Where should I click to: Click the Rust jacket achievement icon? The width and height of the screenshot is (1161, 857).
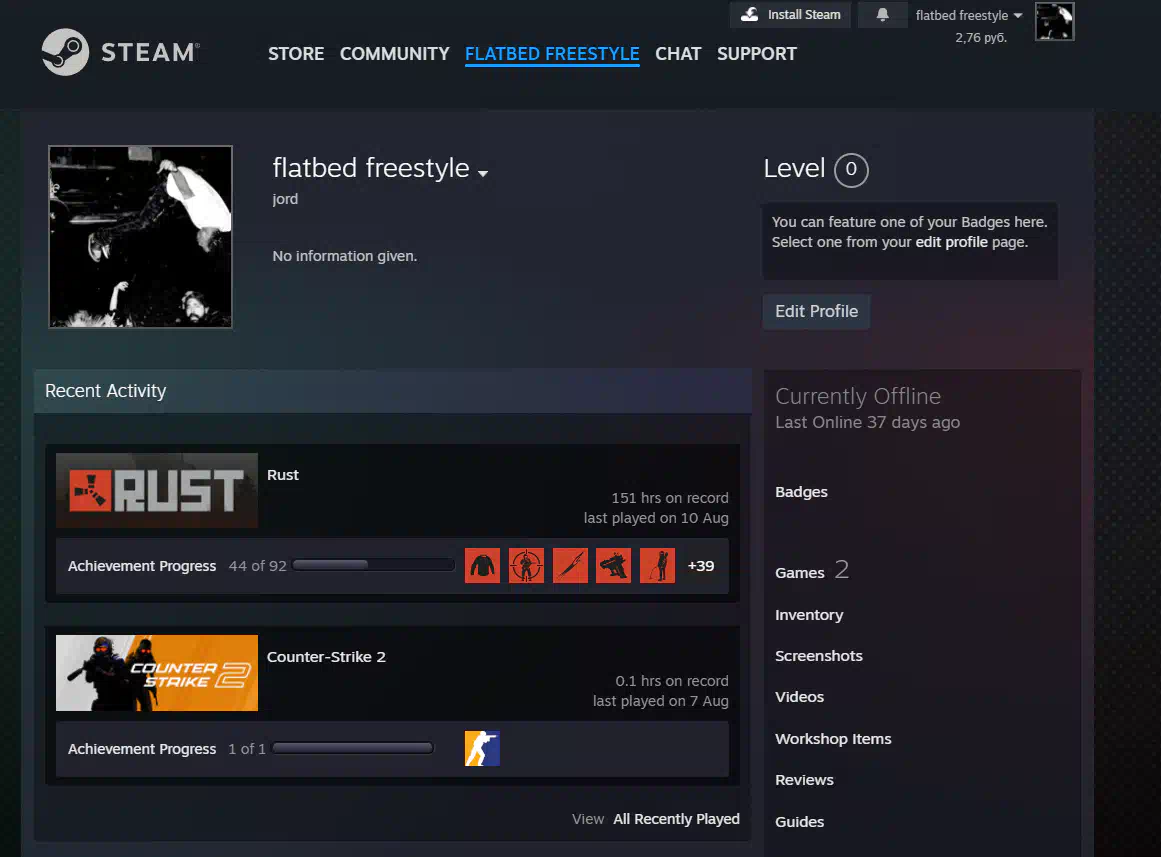[482, 566]
